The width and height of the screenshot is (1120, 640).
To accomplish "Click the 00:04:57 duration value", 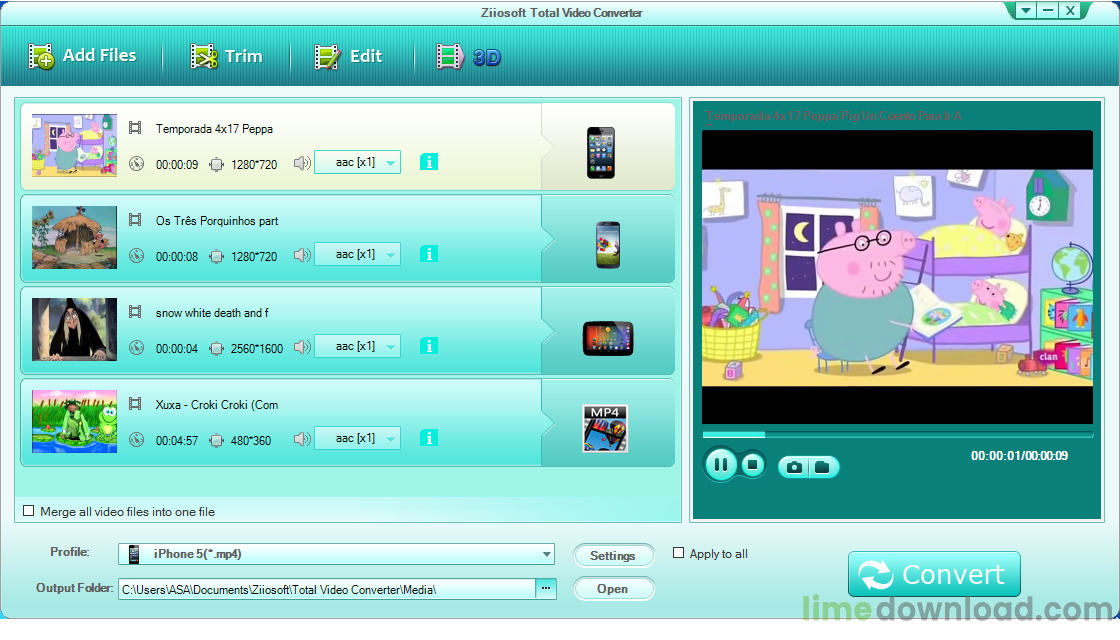I will [177, 441].
